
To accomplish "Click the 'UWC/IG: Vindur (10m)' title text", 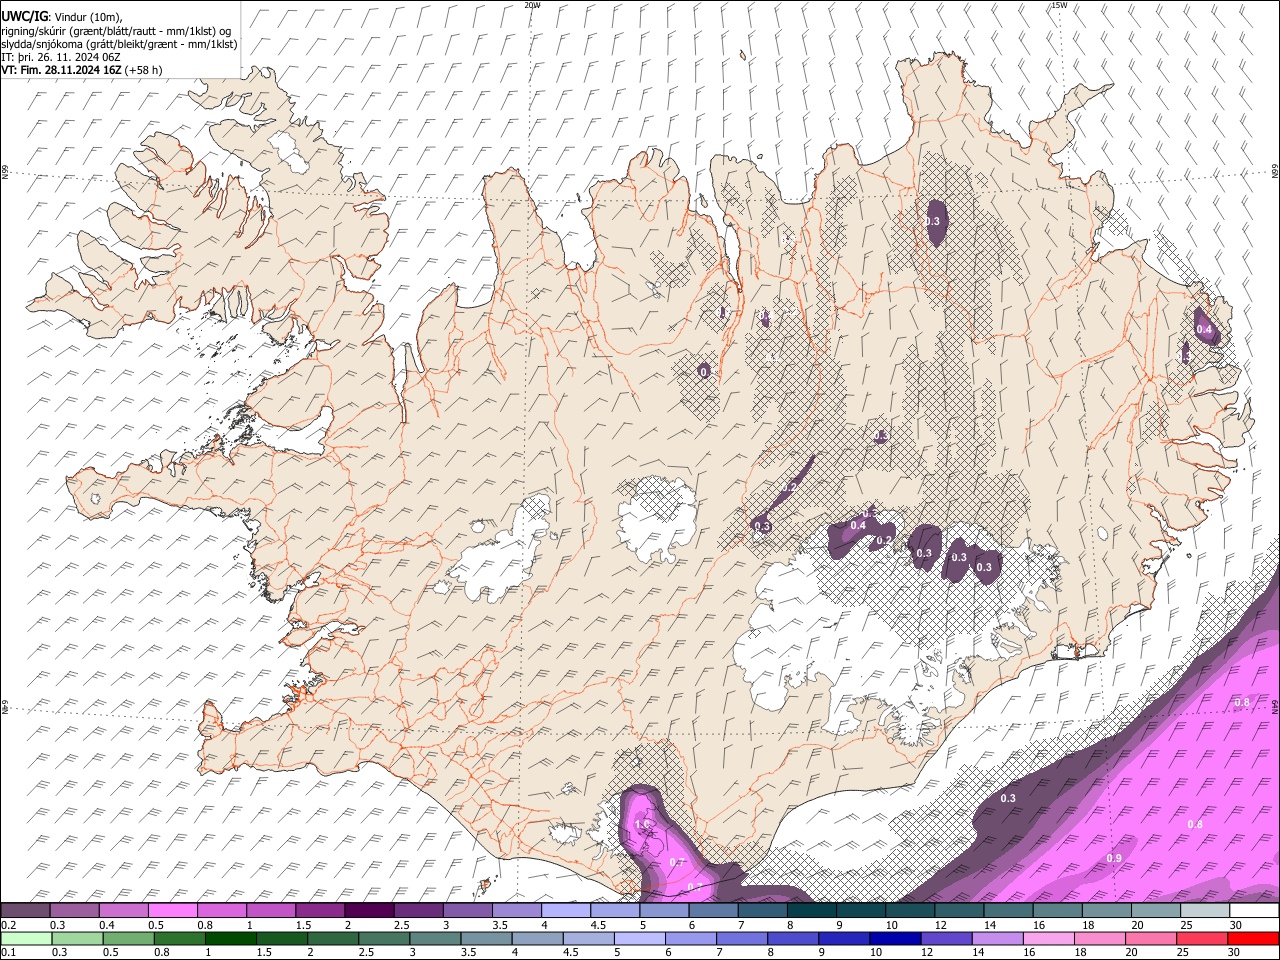I will point(62,16).
